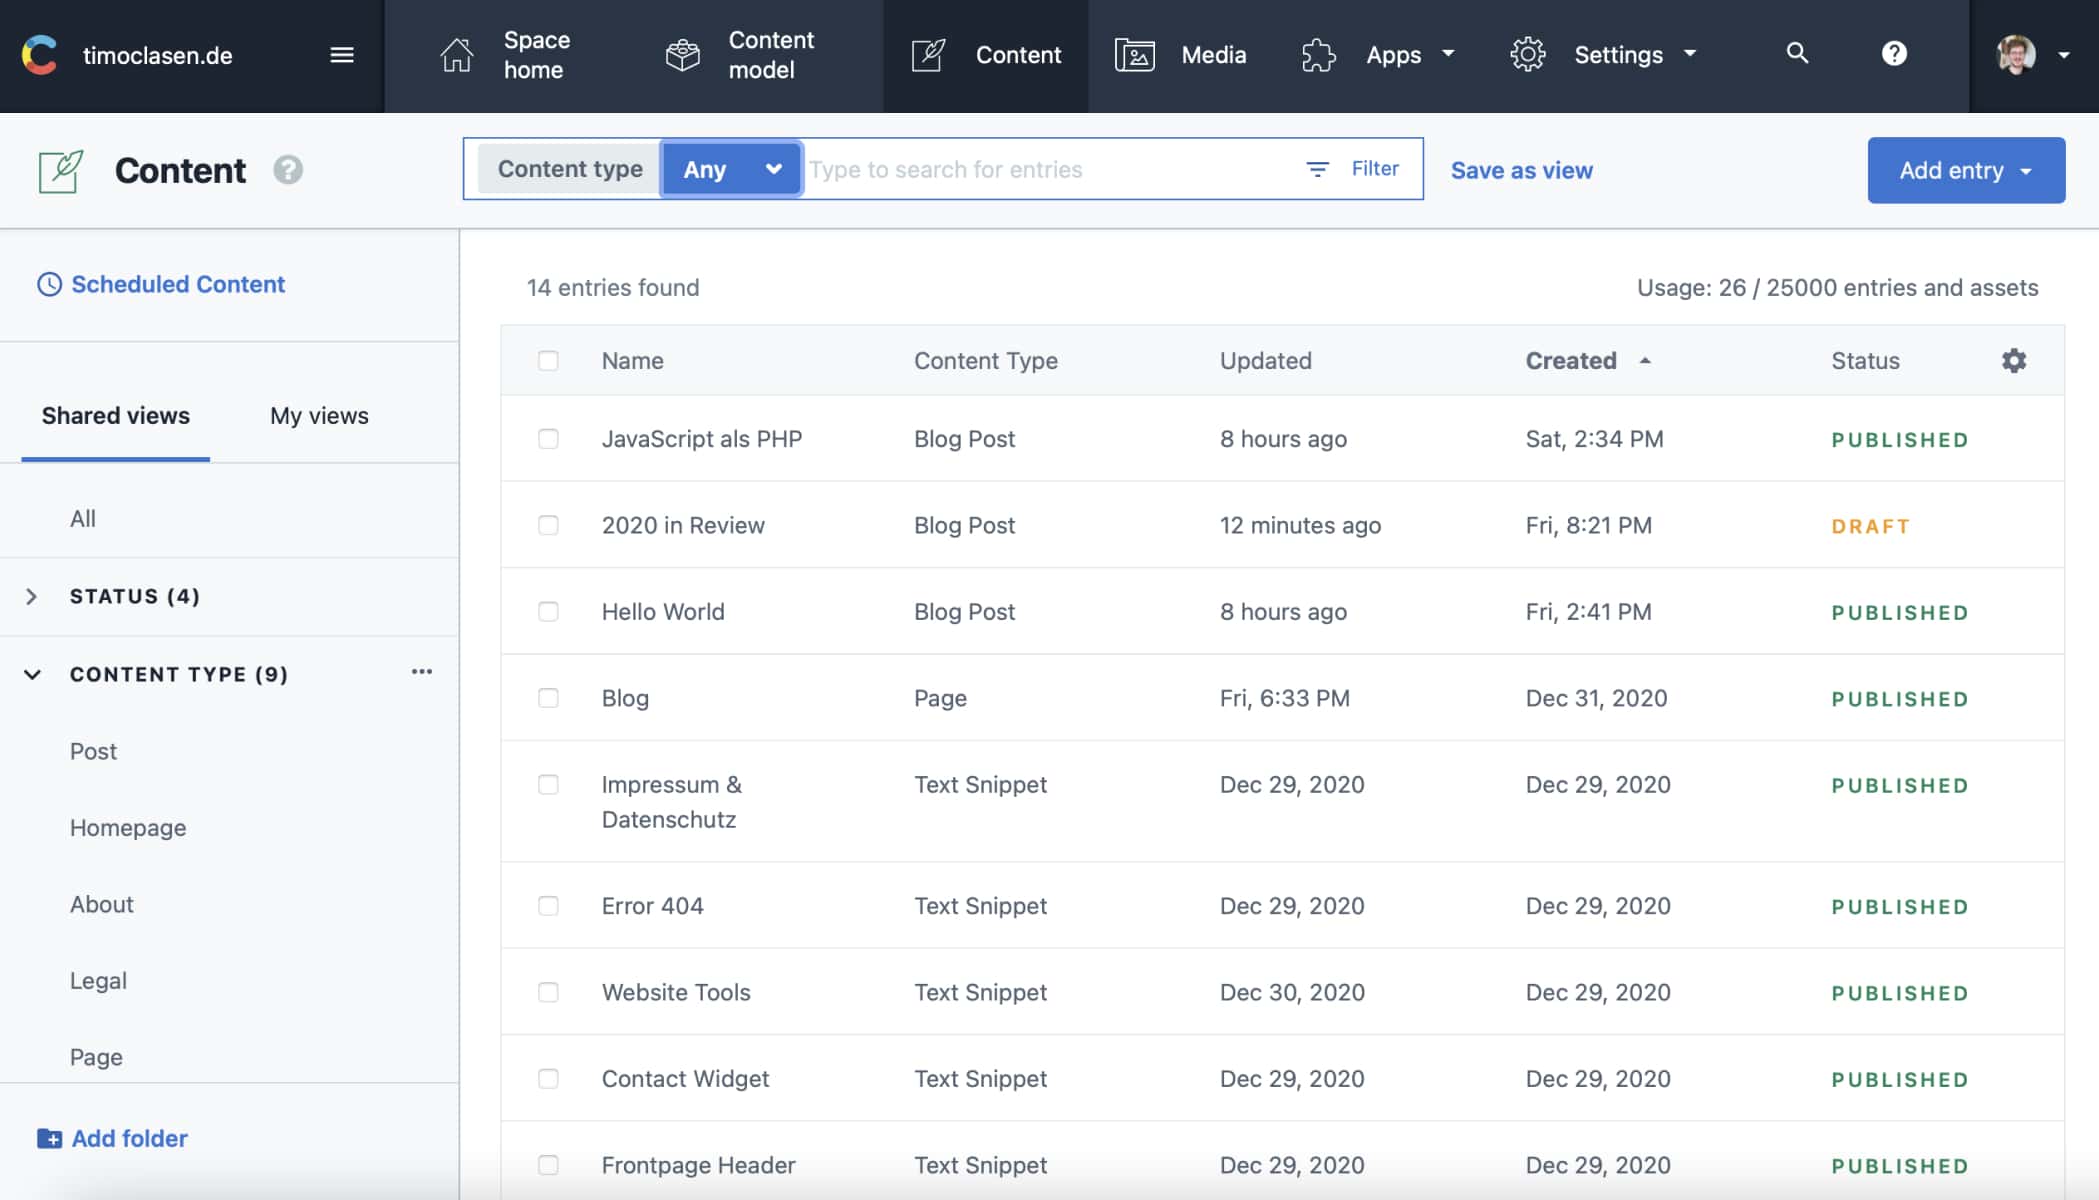The width and height of the screenshot is (2099, 1200).
Task: Select the JavaScript als PHP entry checkbox
Action: point(548,439)
